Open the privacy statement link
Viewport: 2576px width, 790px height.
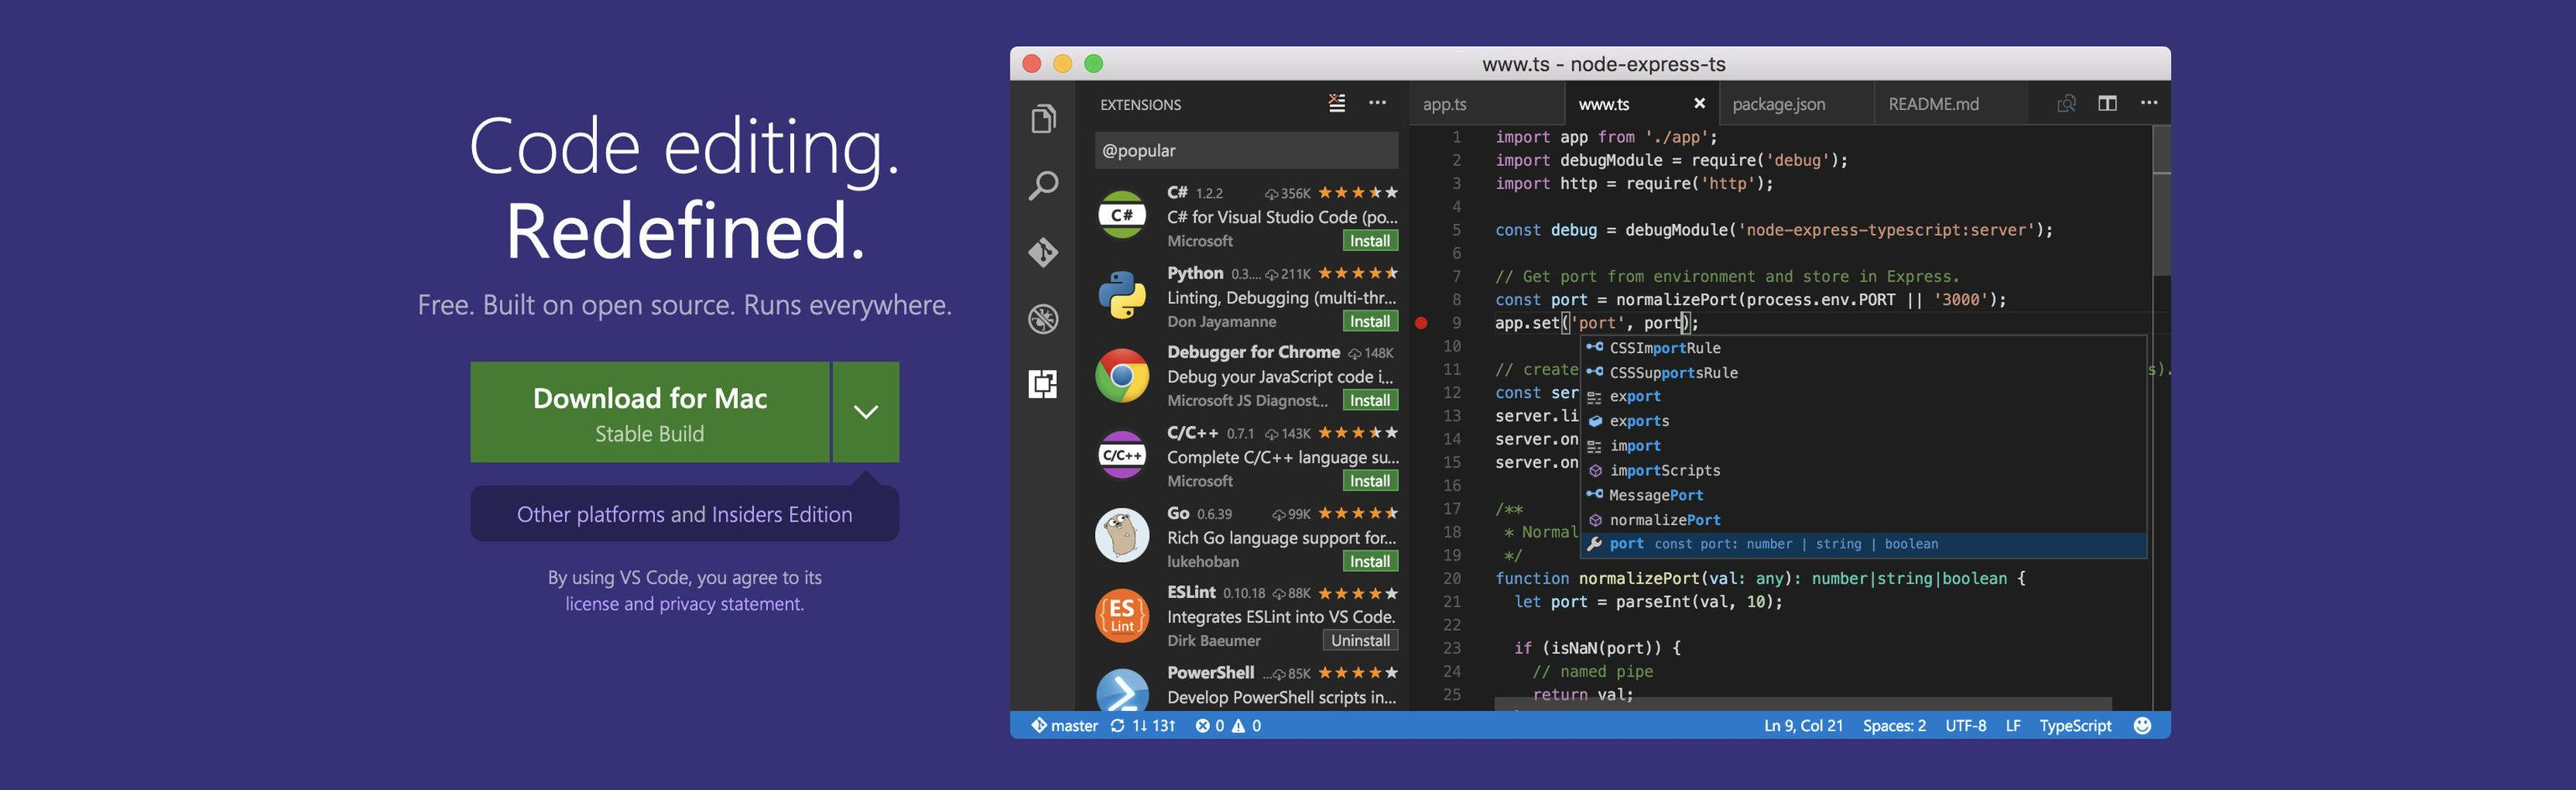(x=731, y=604)
